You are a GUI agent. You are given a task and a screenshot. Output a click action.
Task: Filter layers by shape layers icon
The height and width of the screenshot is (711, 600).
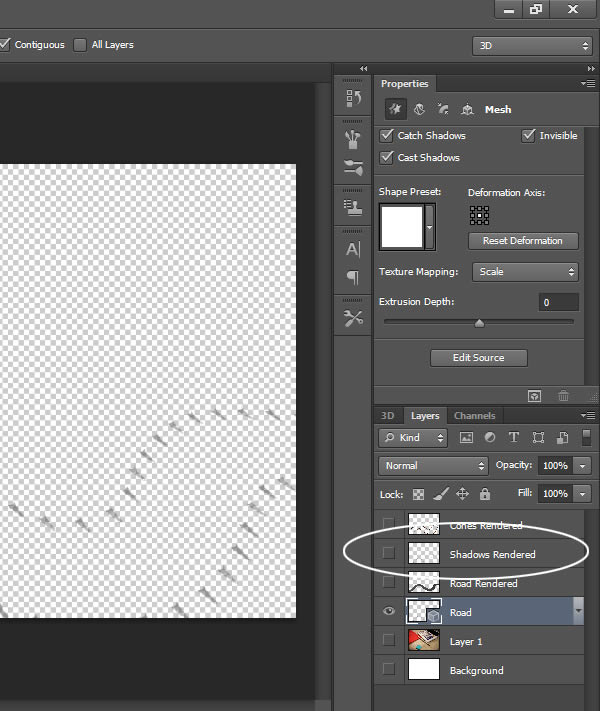tap(538, 438)
